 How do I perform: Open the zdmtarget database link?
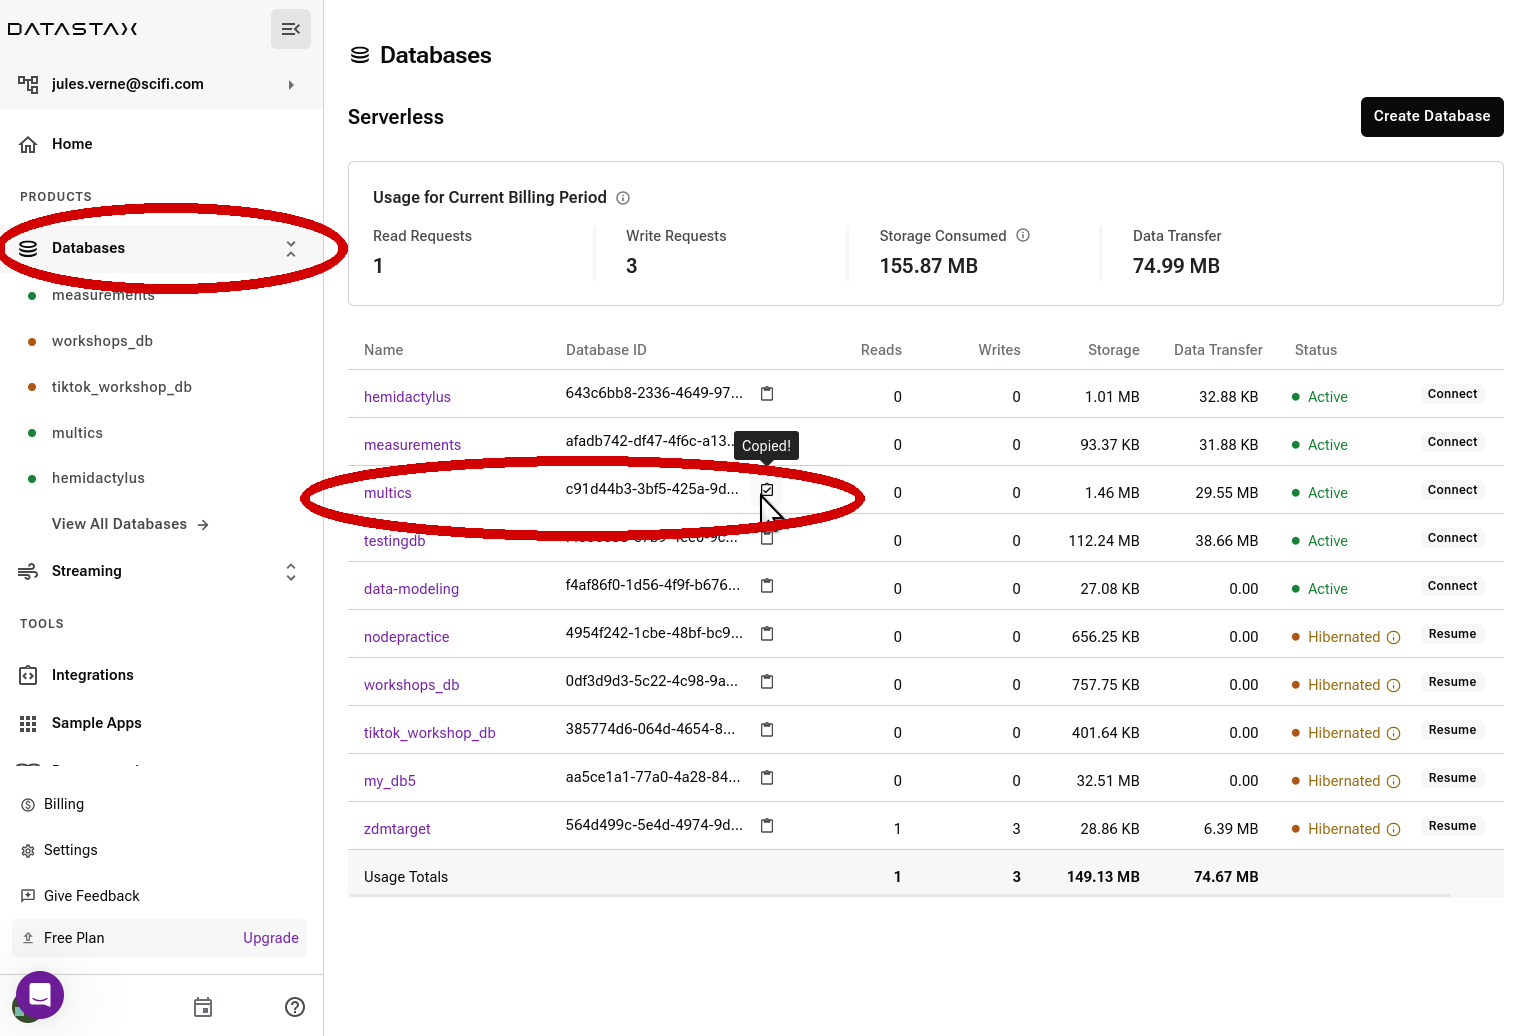point(397,829)
